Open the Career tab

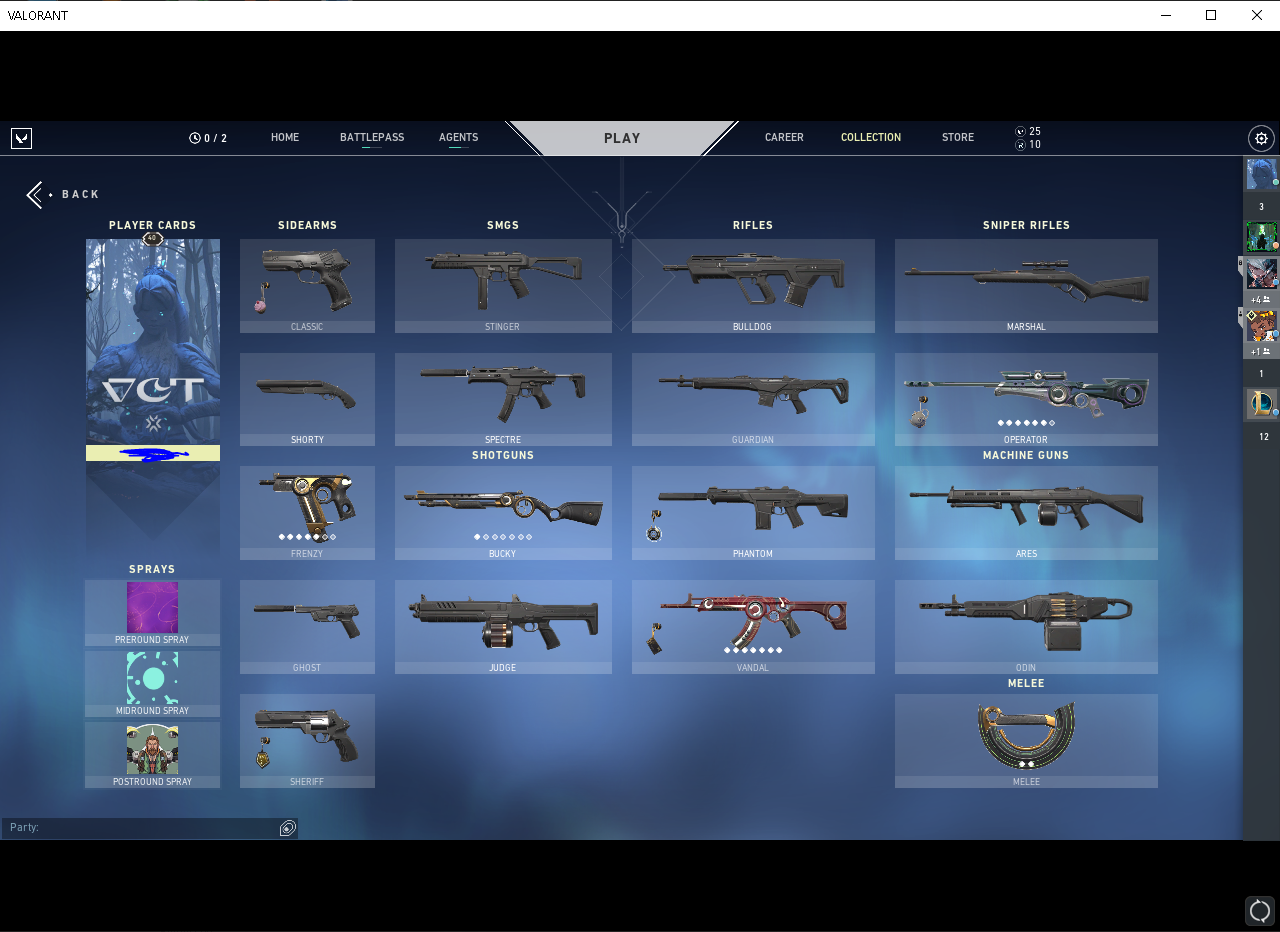[x=784, y=138]
